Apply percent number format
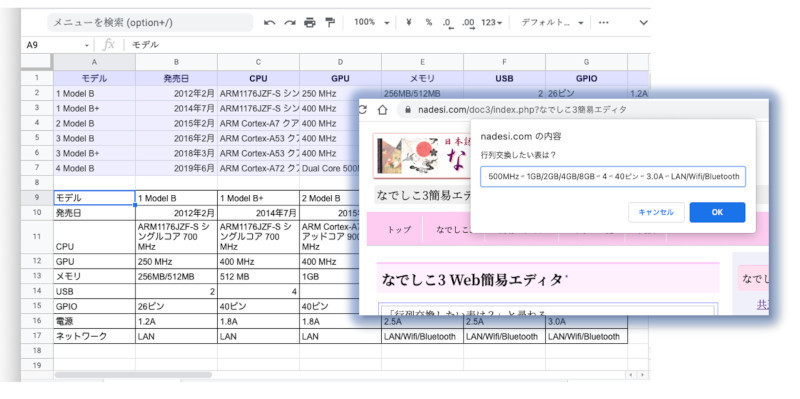Screen dimensions: 800x399 pos(429,22)
